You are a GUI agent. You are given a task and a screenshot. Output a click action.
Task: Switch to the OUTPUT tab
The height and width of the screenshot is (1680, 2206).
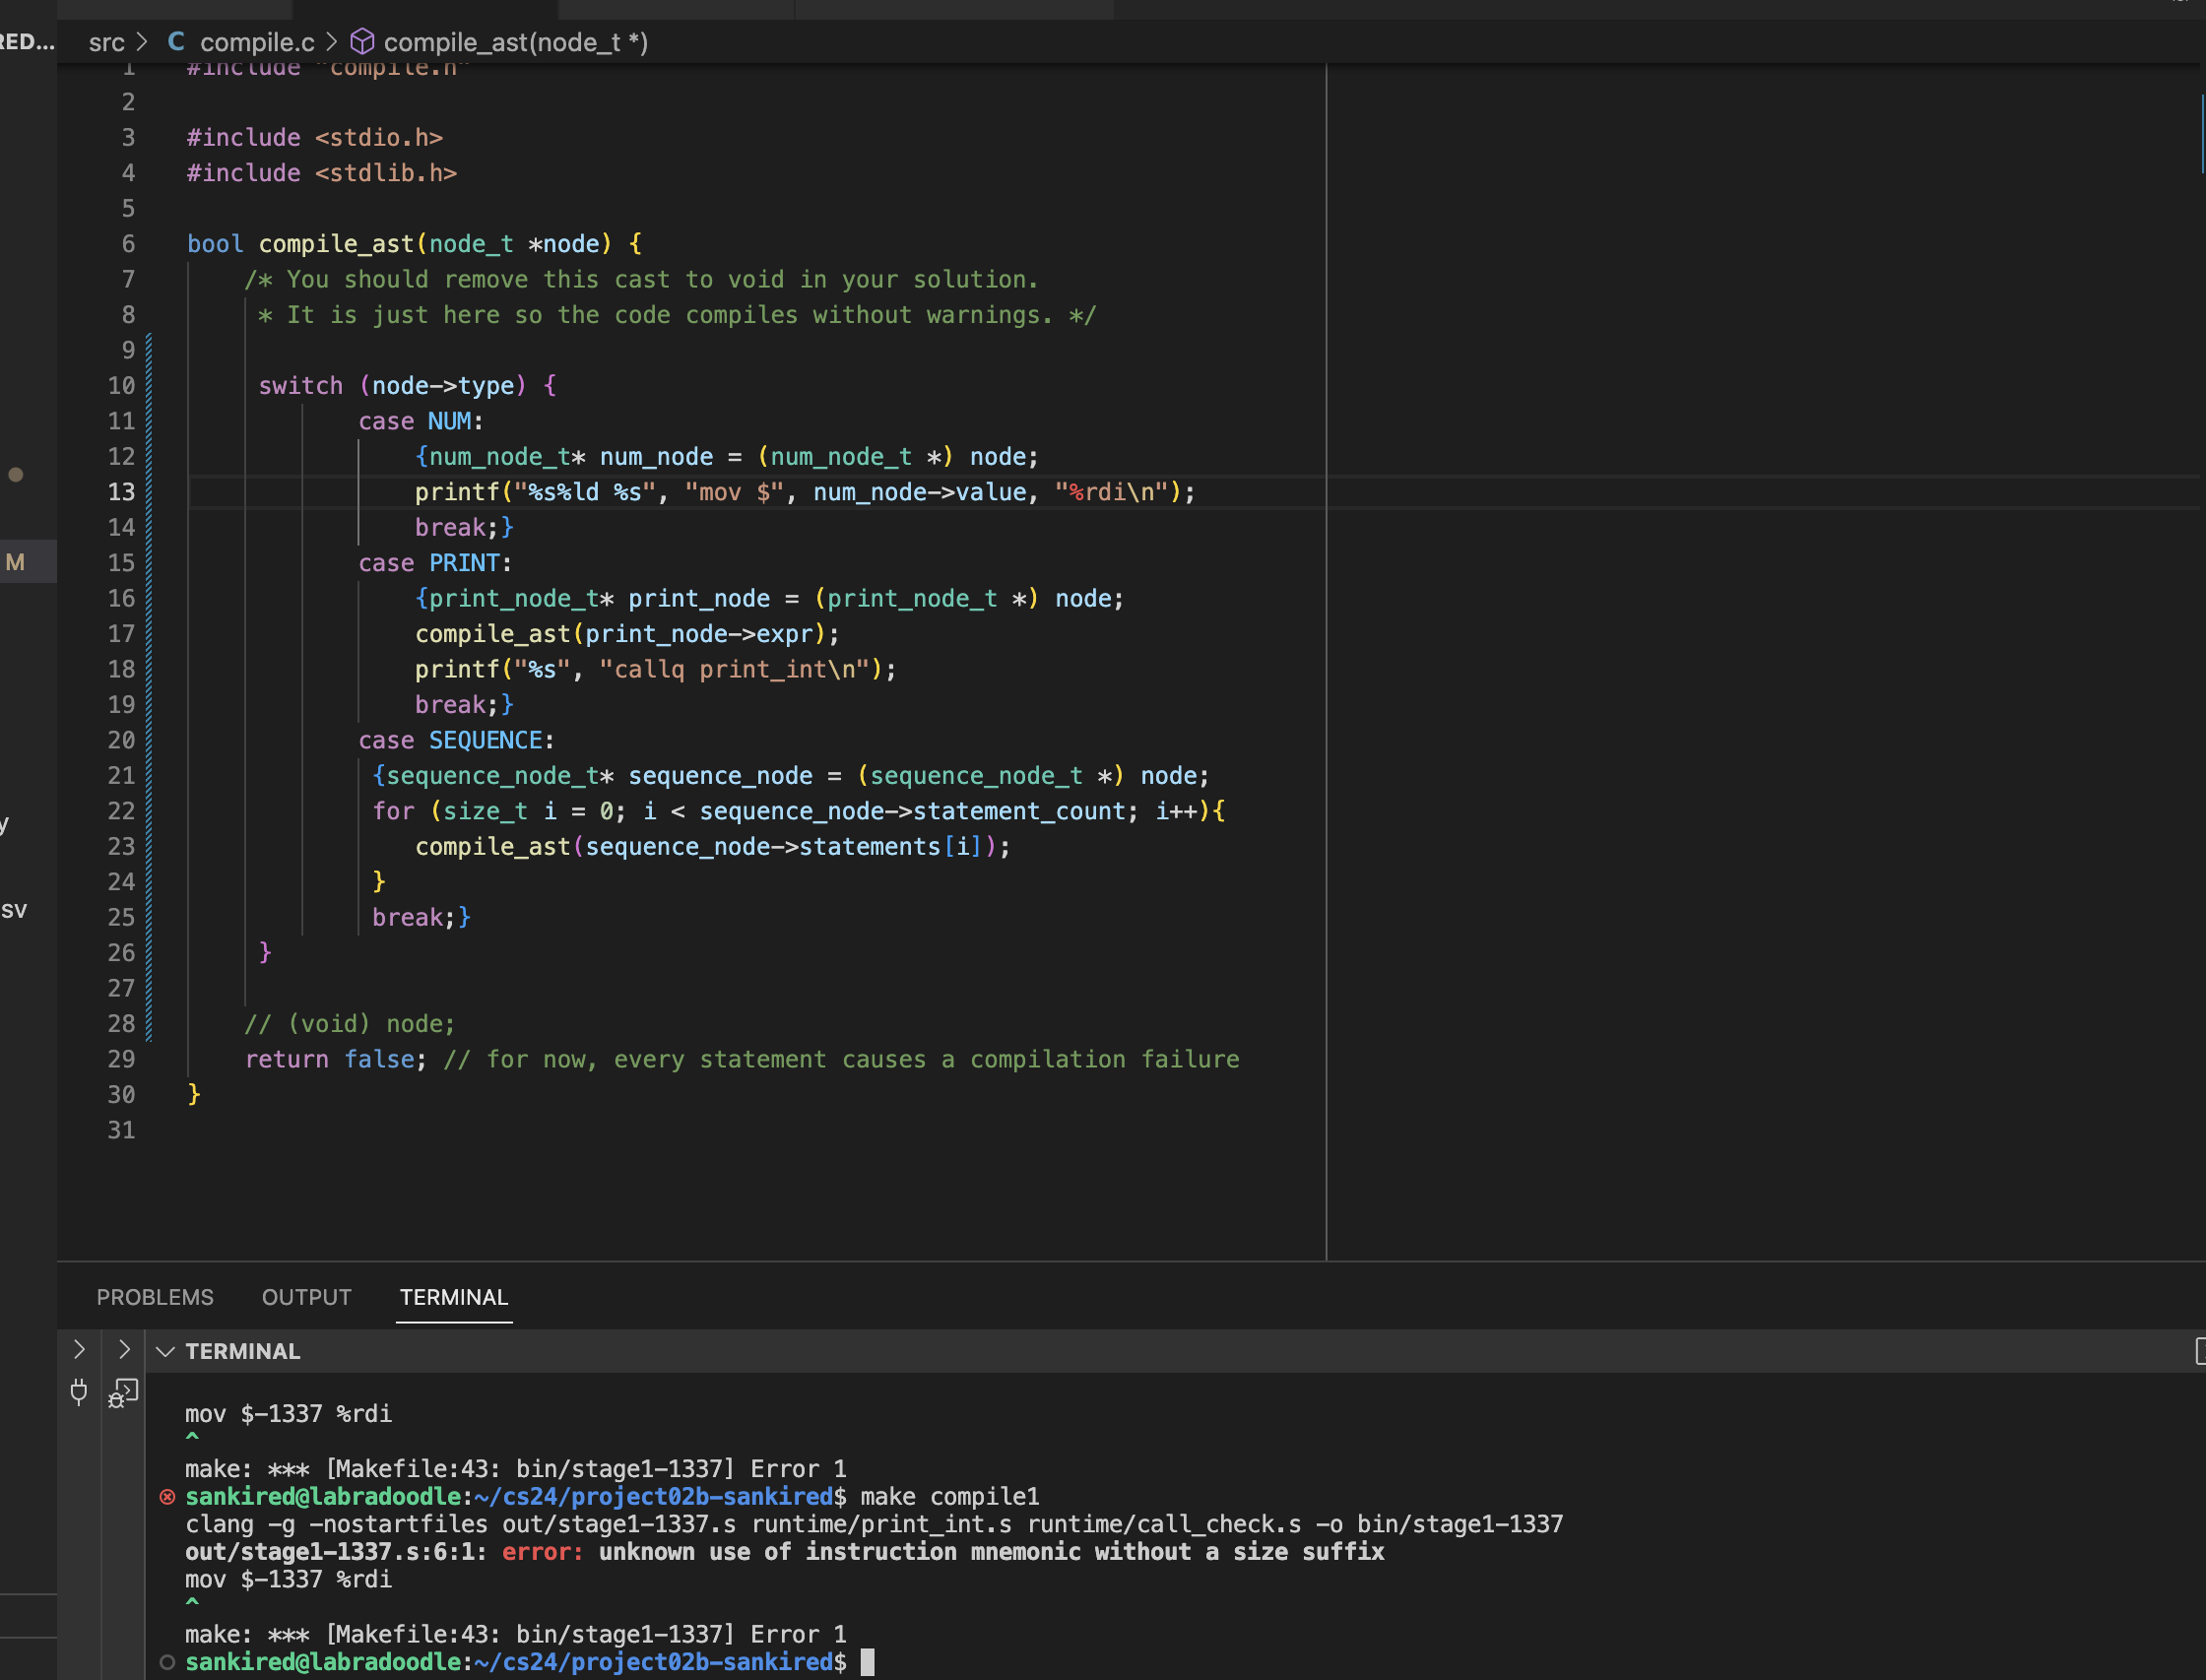pyautogui.click(x=306, y=1297)
